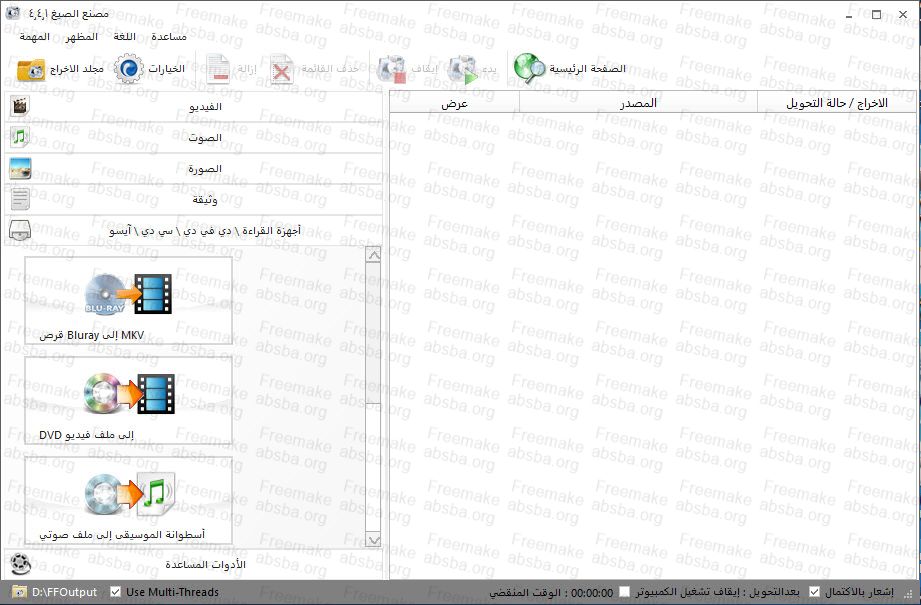Viewport: 921px width, 605px height.
Task: Open the Skin (المظهر) menu
Action: (x=82, y=36)
